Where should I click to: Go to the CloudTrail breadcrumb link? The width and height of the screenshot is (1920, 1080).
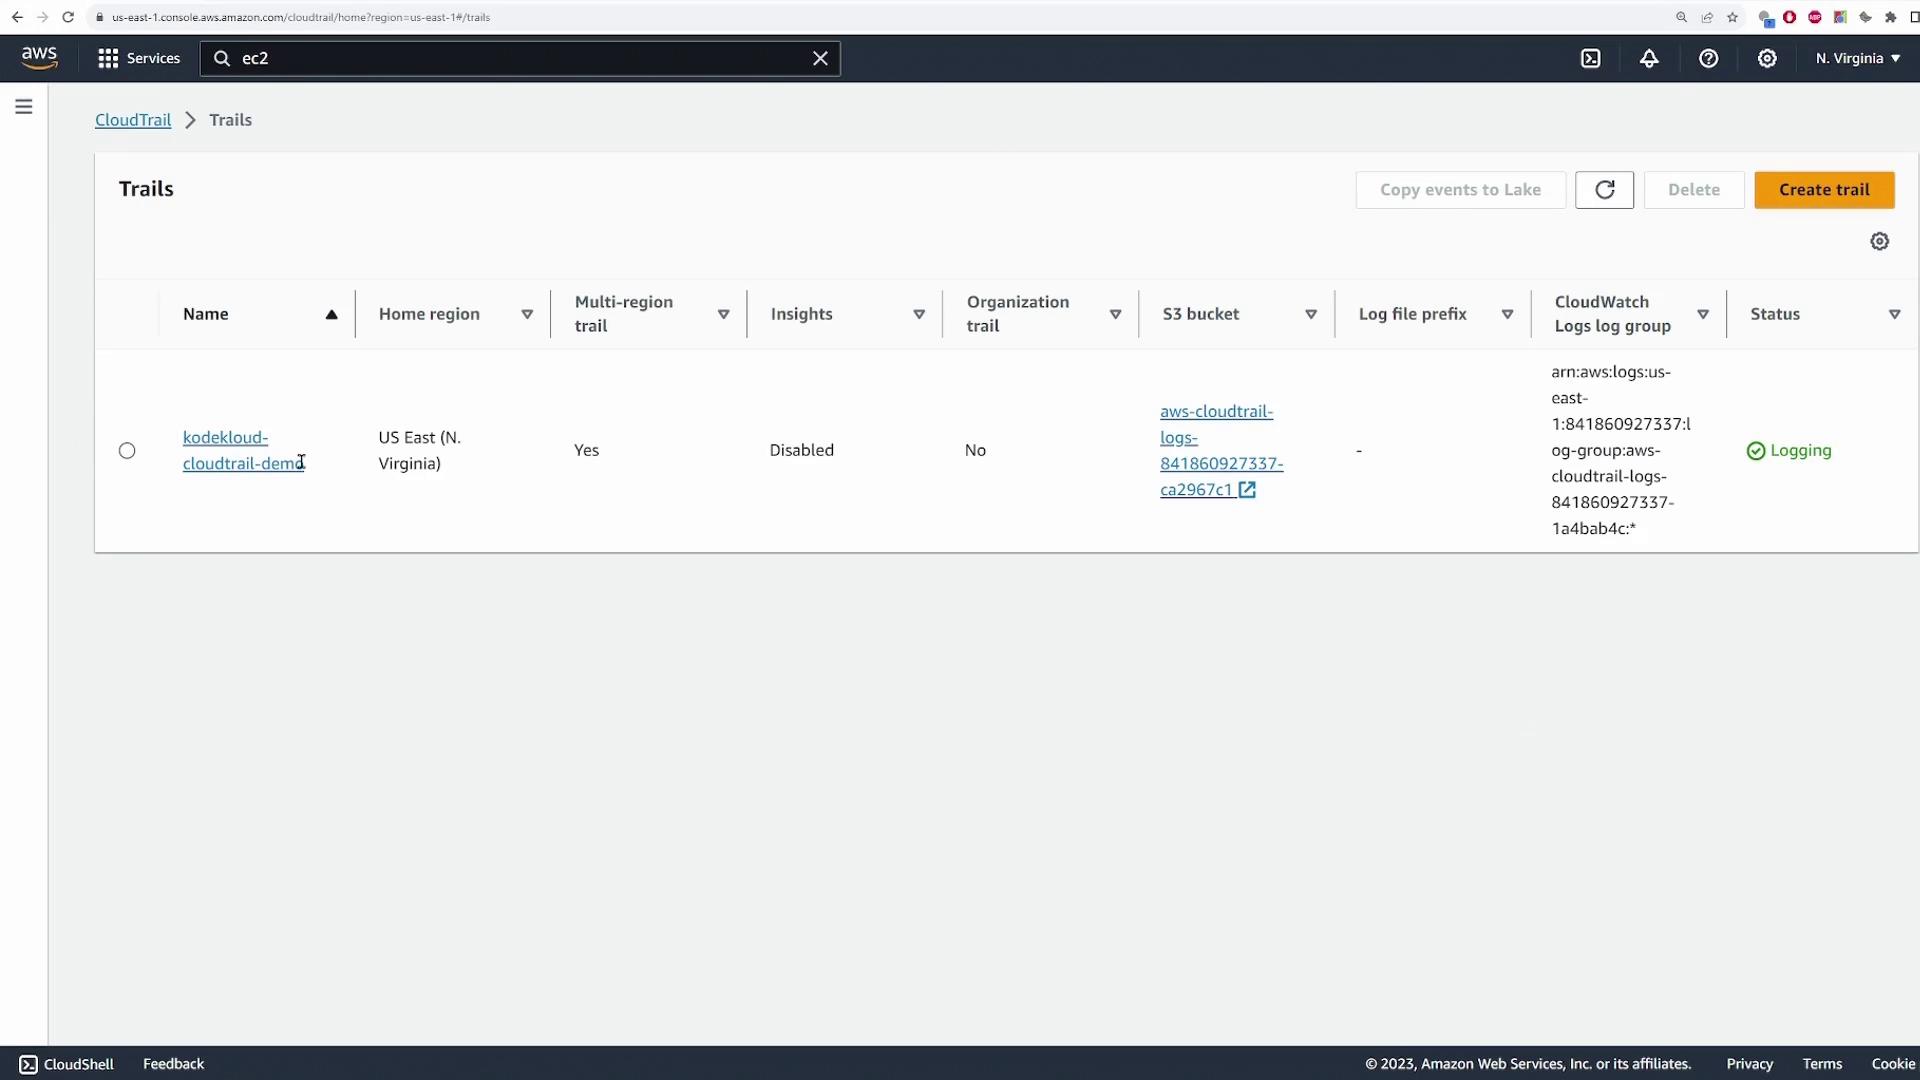click(133, 120)
